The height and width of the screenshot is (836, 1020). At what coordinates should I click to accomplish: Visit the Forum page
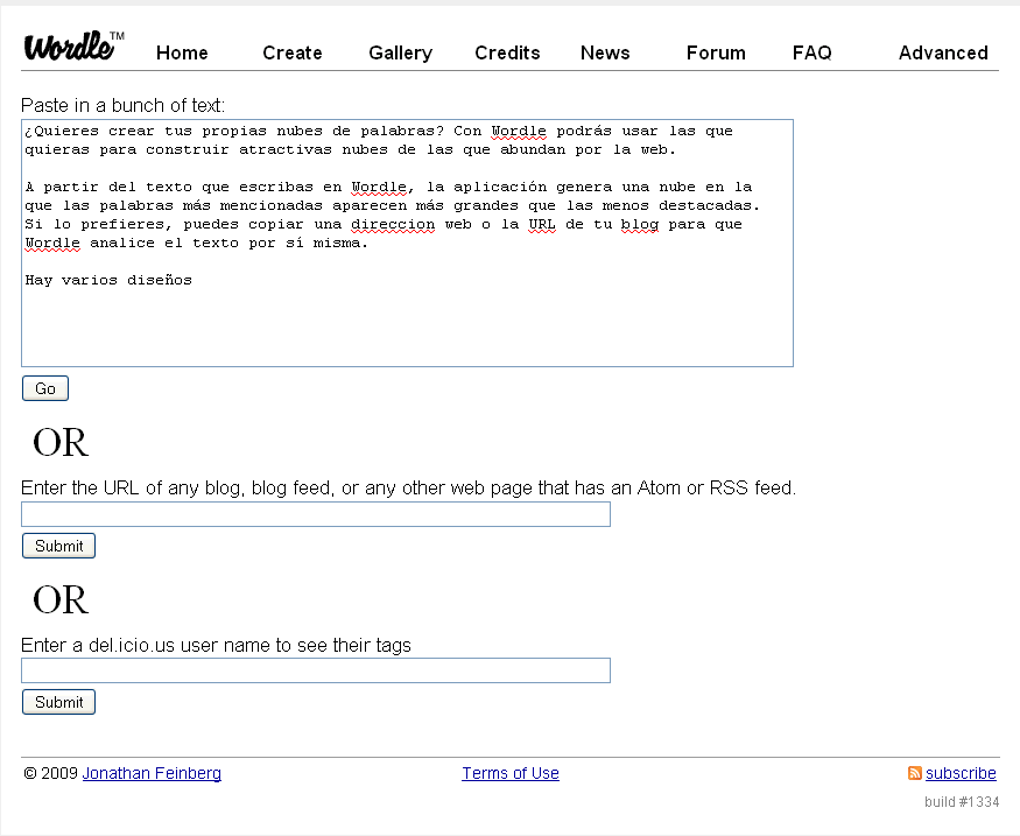[716, 53]
